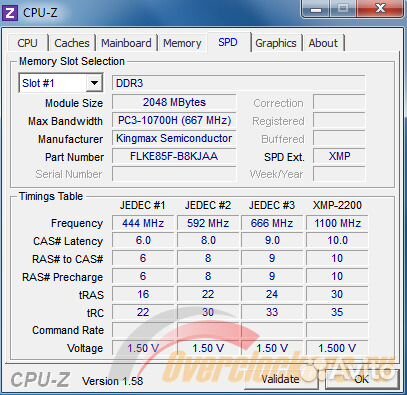407x395 pixels.
Task: Click the Manufacturer label
Action: 70,139
